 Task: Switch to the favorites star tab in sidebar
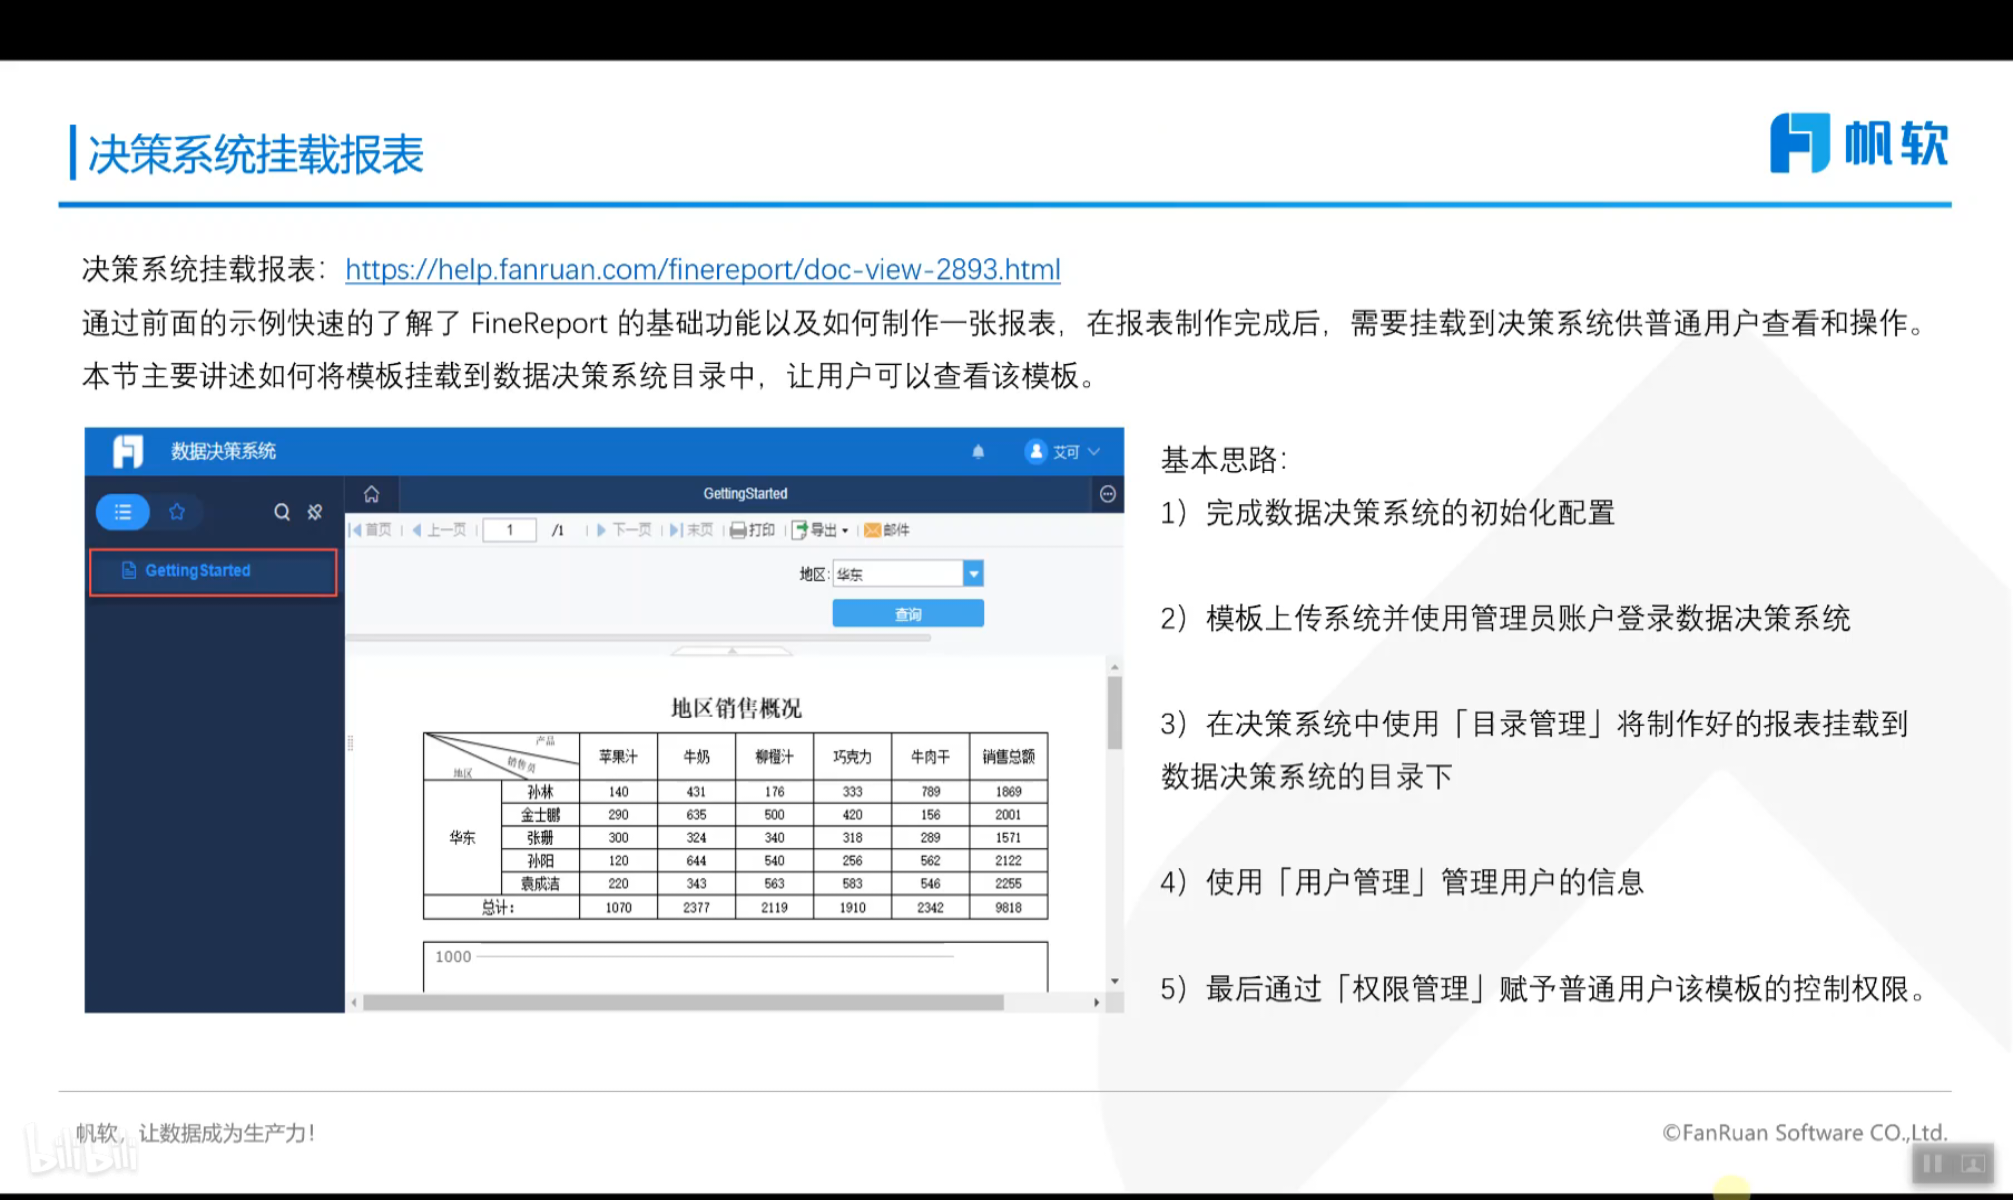(x=177, y=512)
